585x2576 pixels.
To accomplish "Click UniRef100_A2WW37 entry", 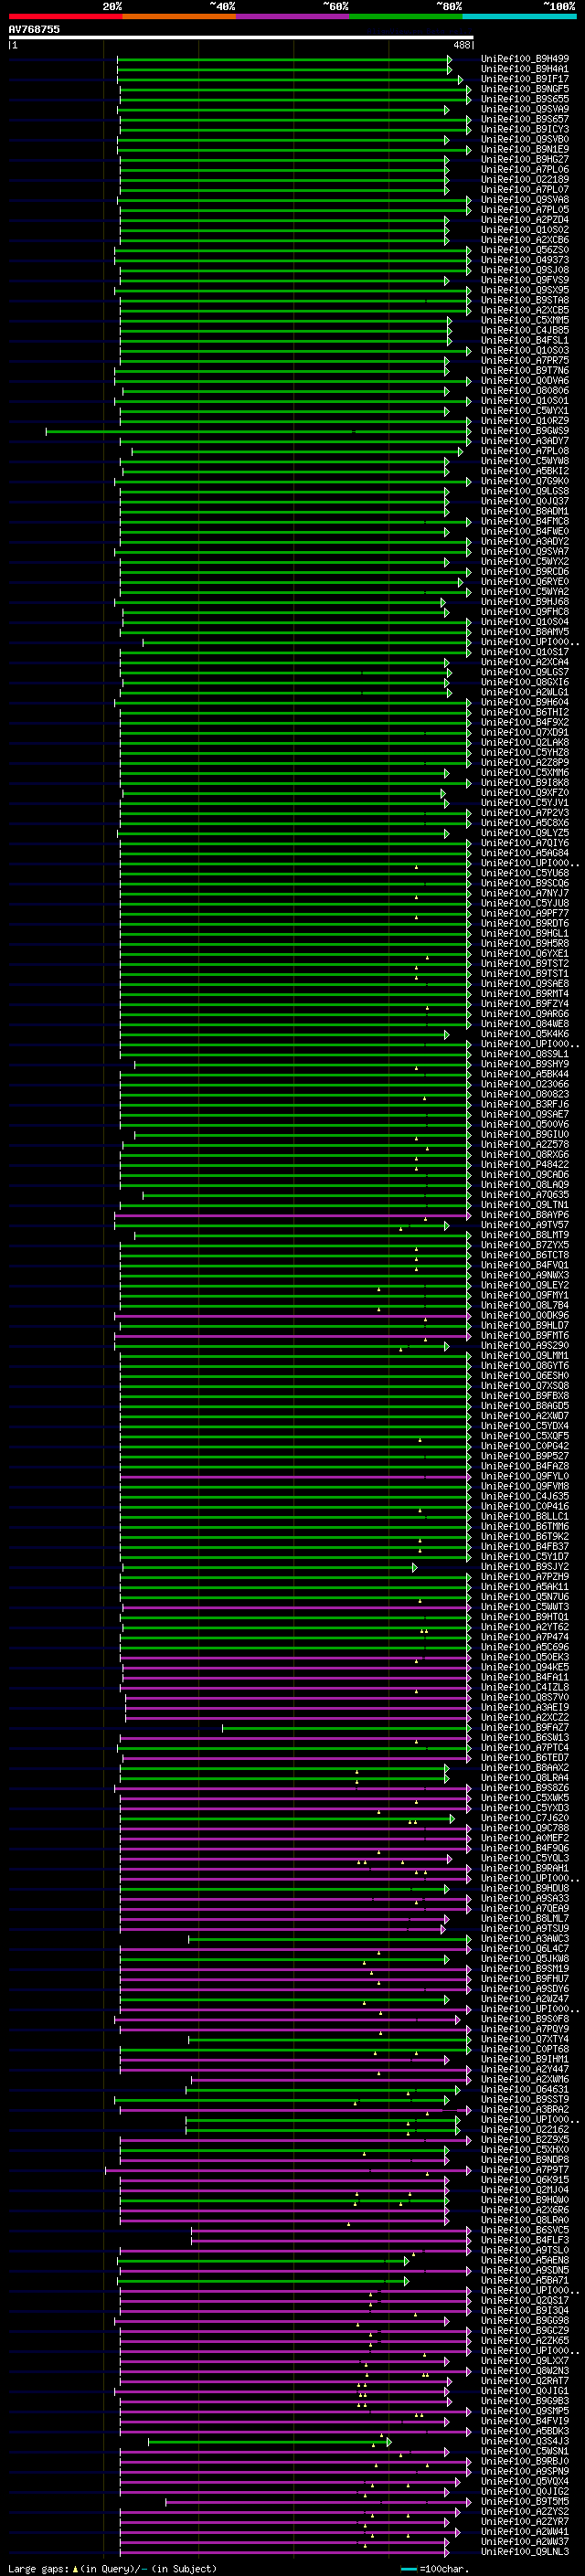I will 525,2541.
